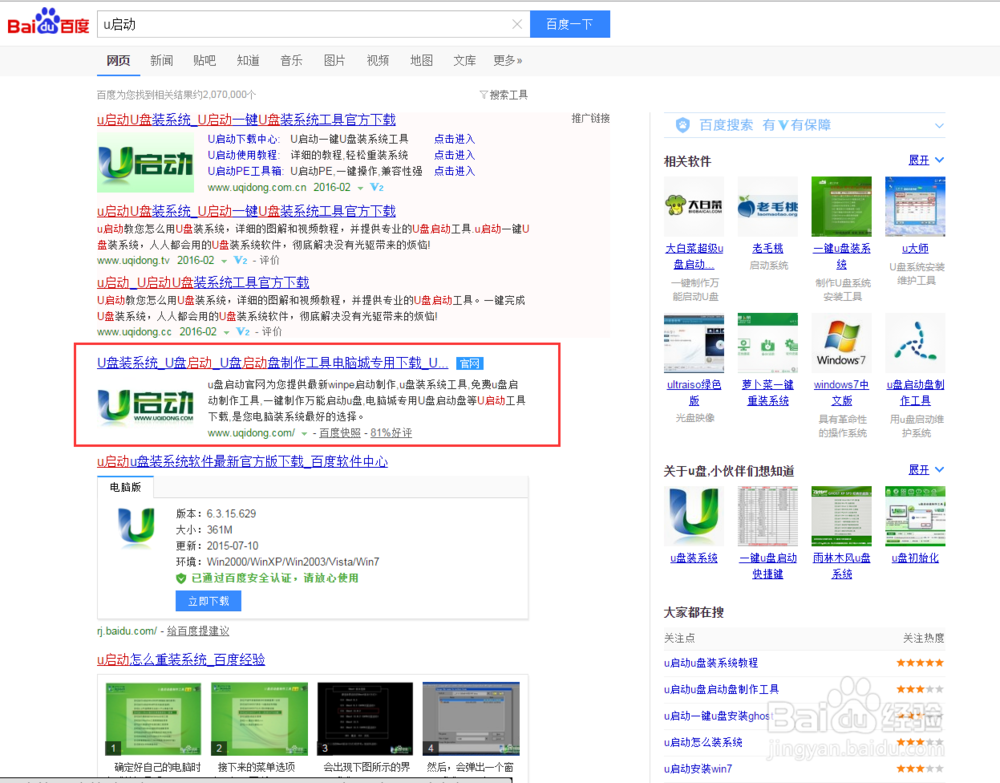
Task: Expand arrow beside www.uqidong.cc
Action: (x=226, y=332)
